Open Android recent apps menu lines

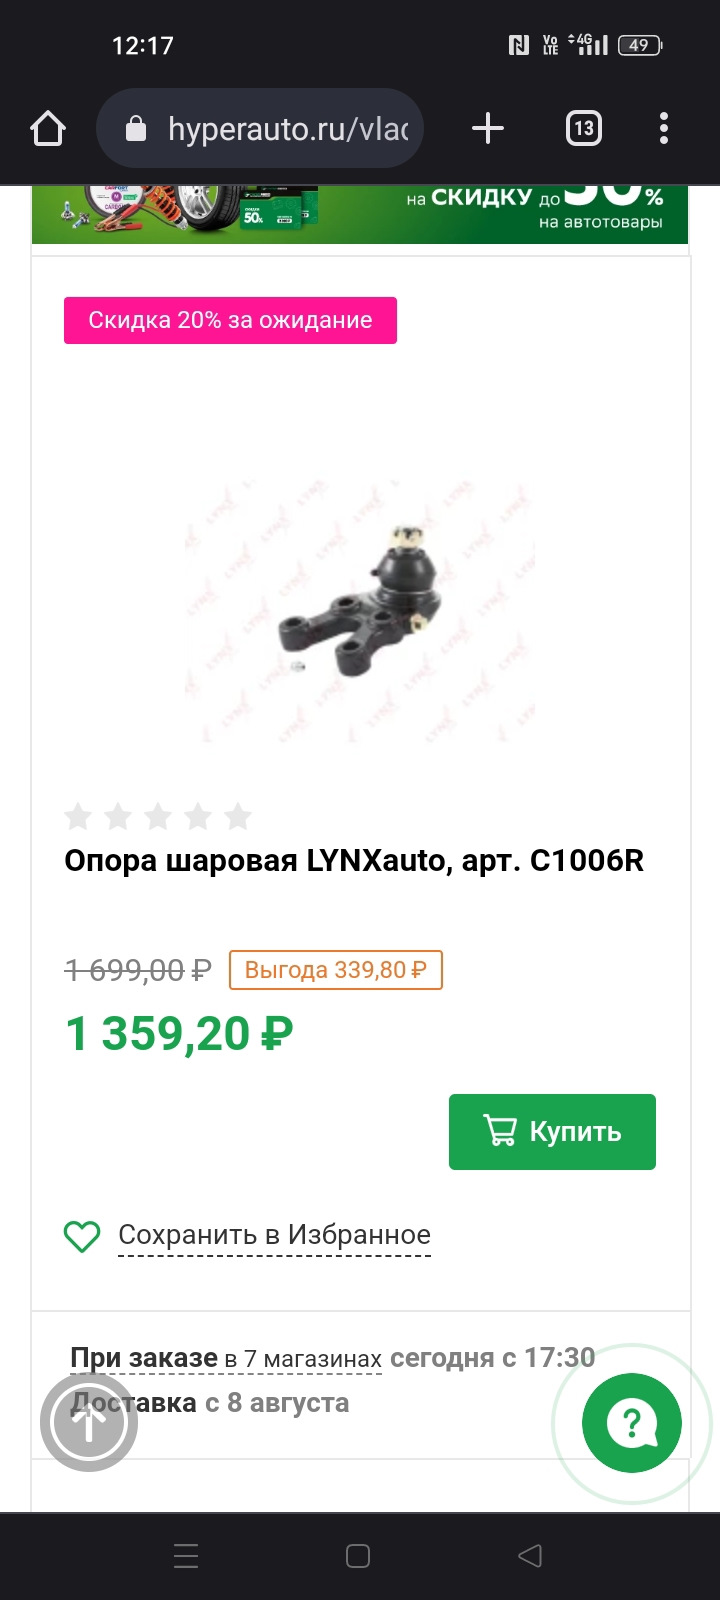coord(186,1555)
